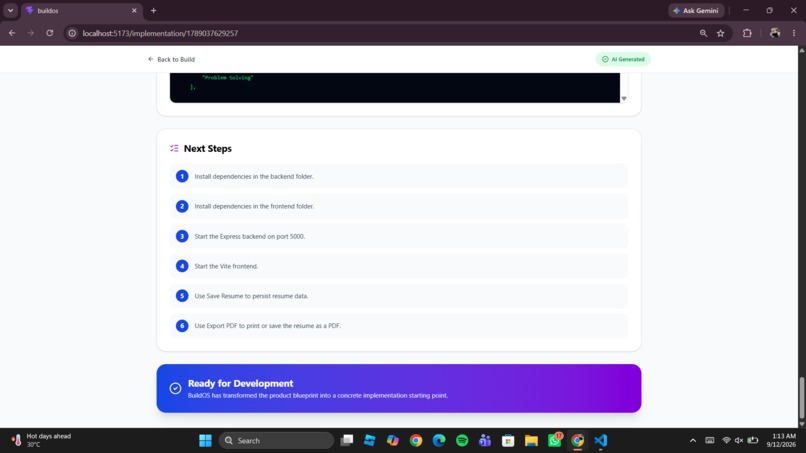Viewport: 806px width, 453px height.
Task: Open Microsoft Store from taskbar
Action: (x=508, y=441)
